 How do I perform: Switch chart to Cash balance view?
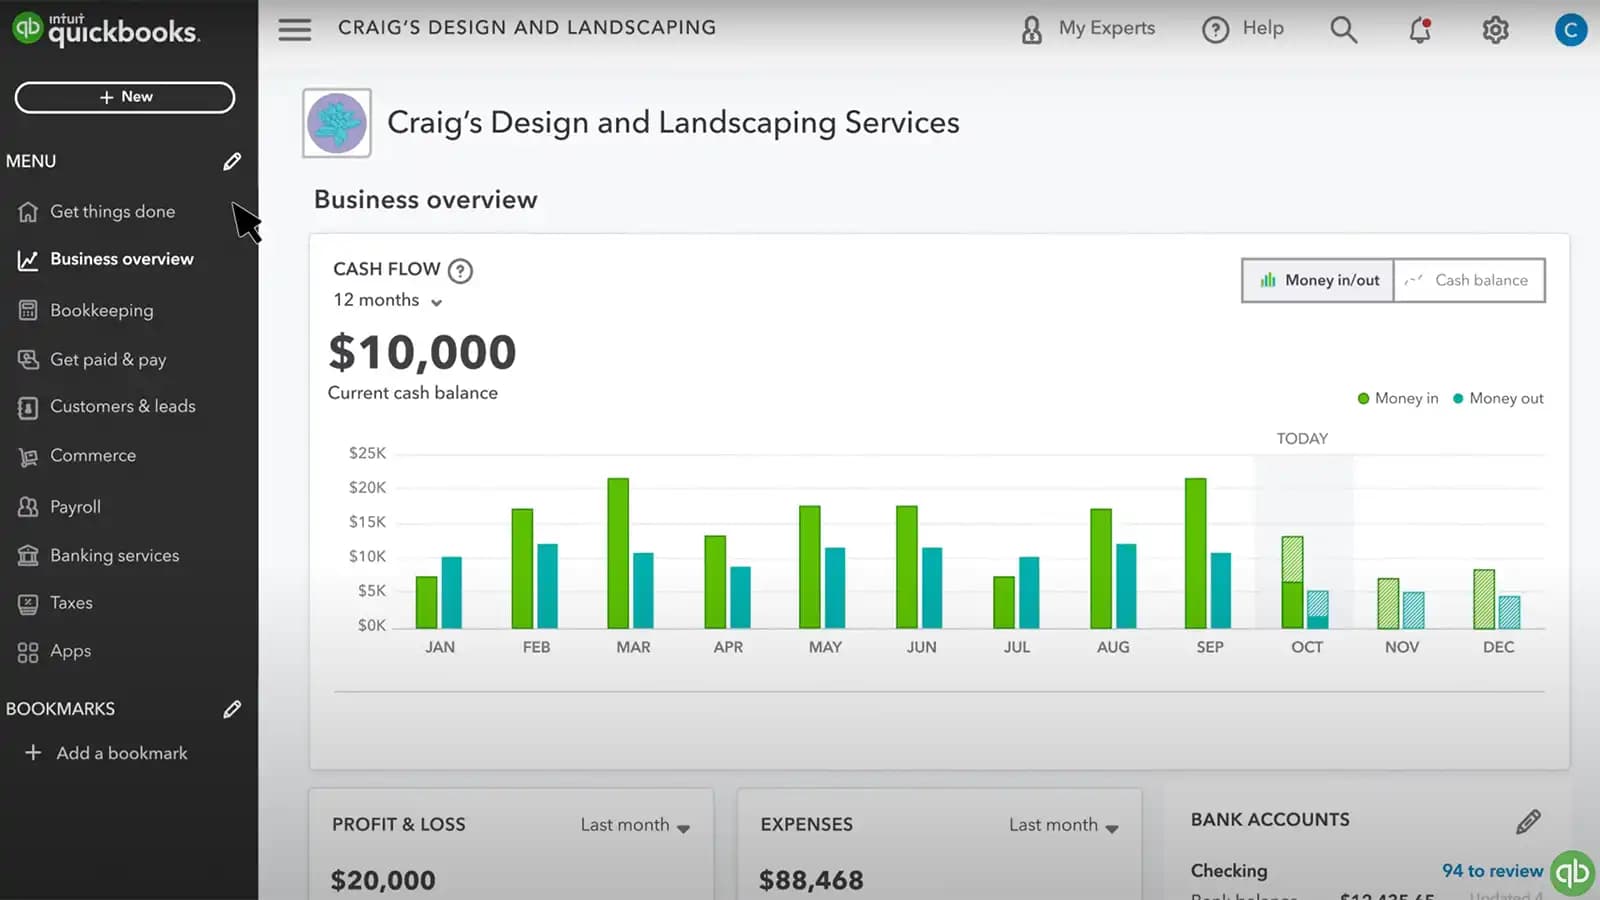(x=1469, y=280)
